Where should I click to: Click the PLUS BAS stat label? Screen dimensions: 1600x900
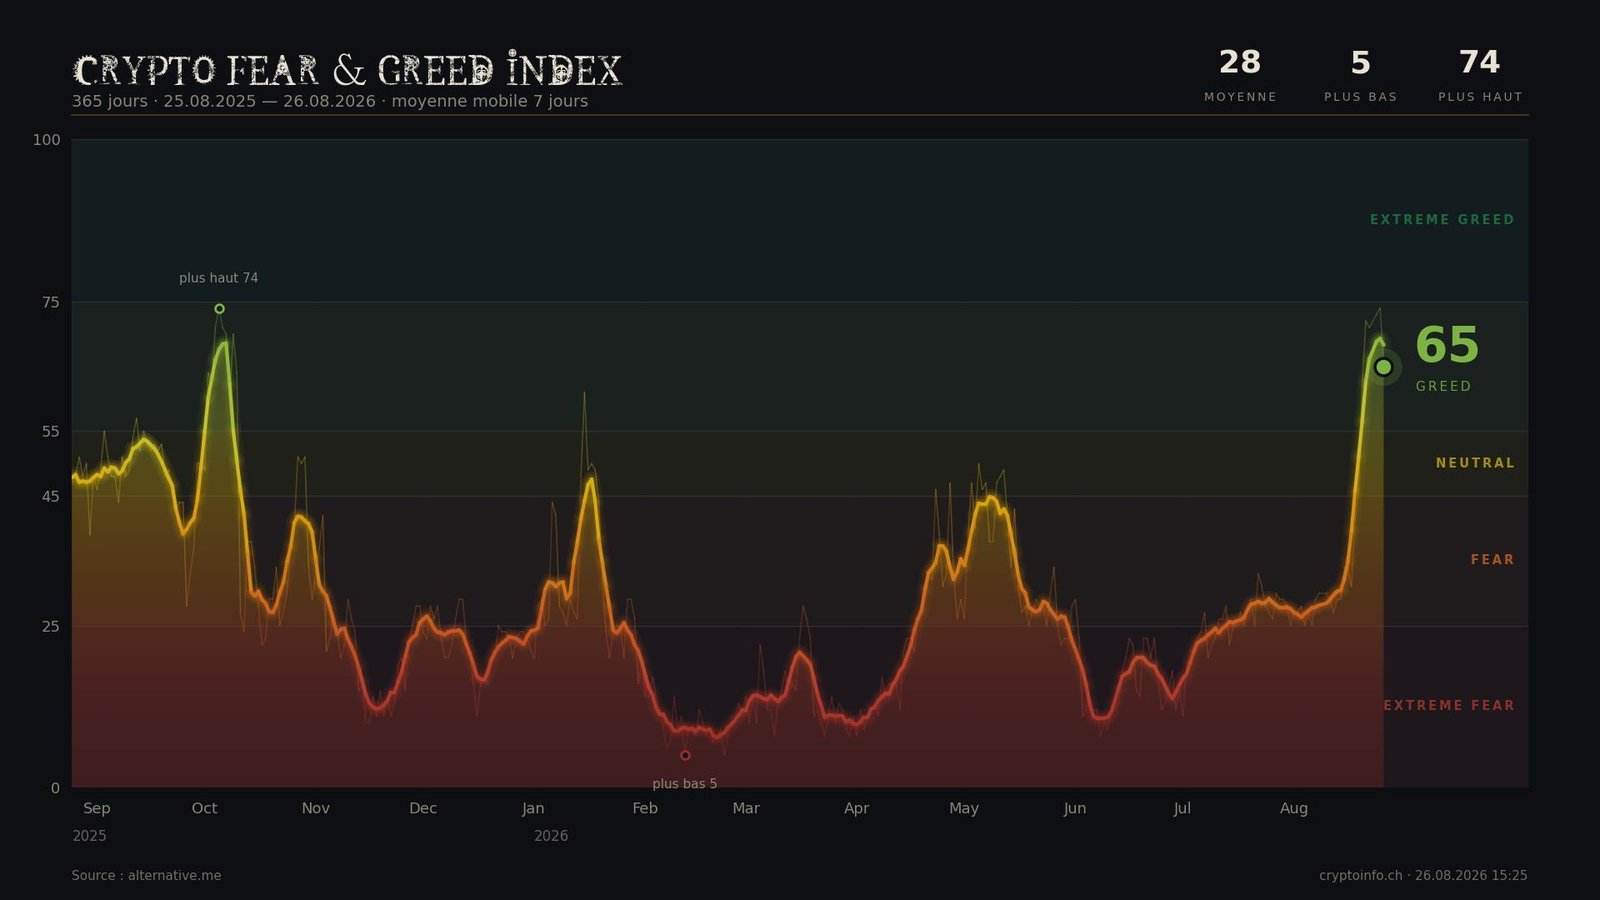click(1361, 97)
